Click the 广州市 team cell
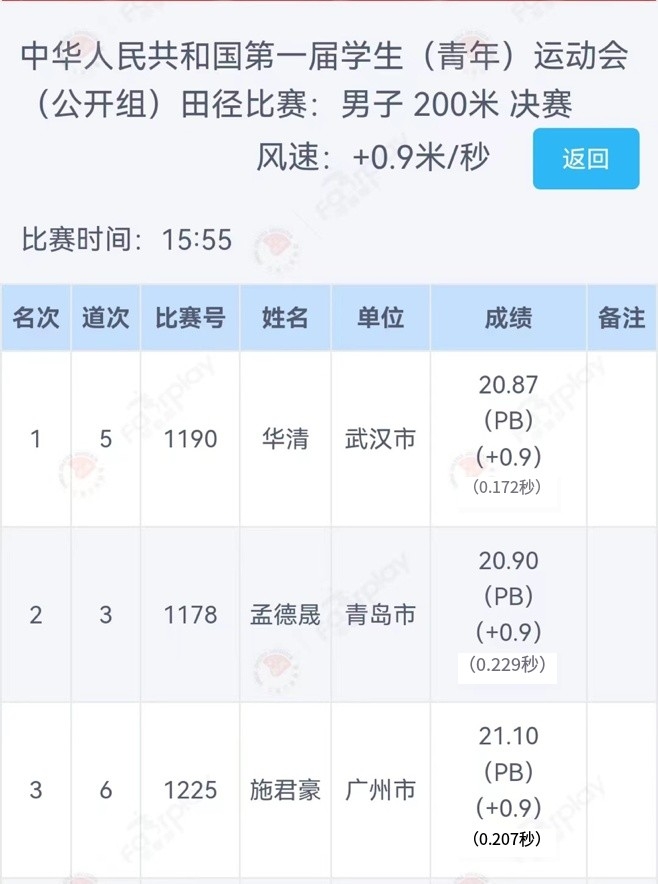Image resolution: width=658 pixels, height=884 pixels. pyautogui.click(x=381, y=790)
